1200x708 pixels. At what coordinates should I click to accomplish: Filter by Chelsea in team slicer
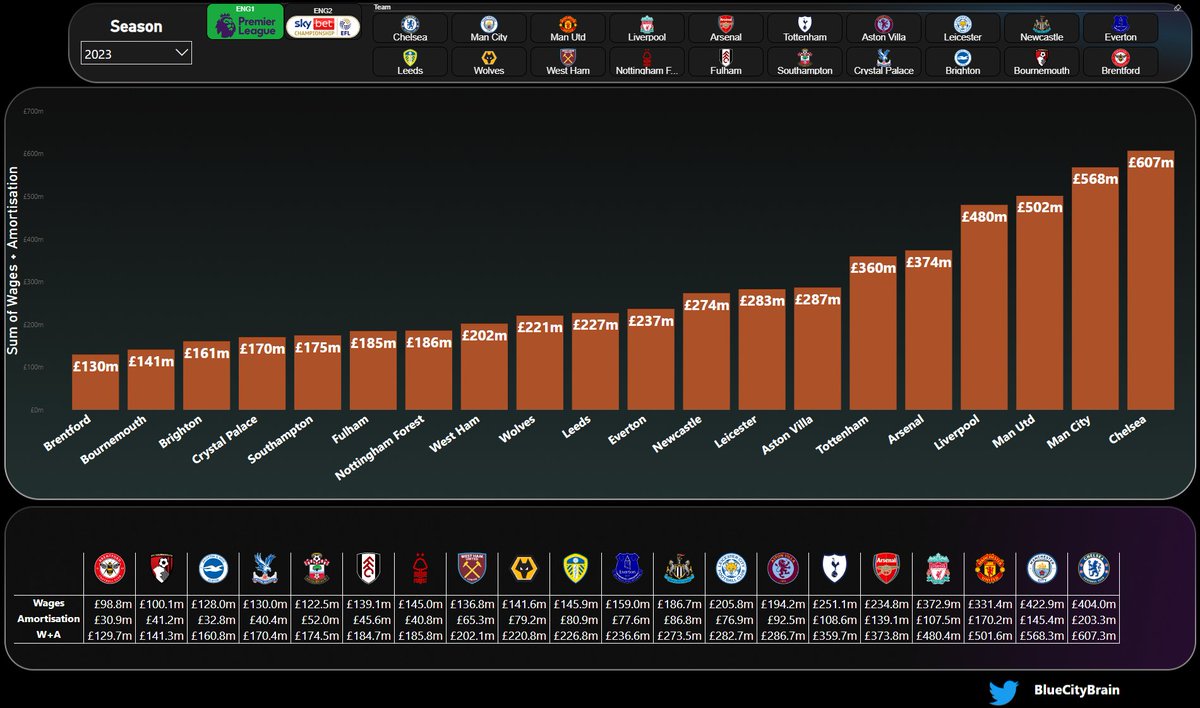[410, 28]
